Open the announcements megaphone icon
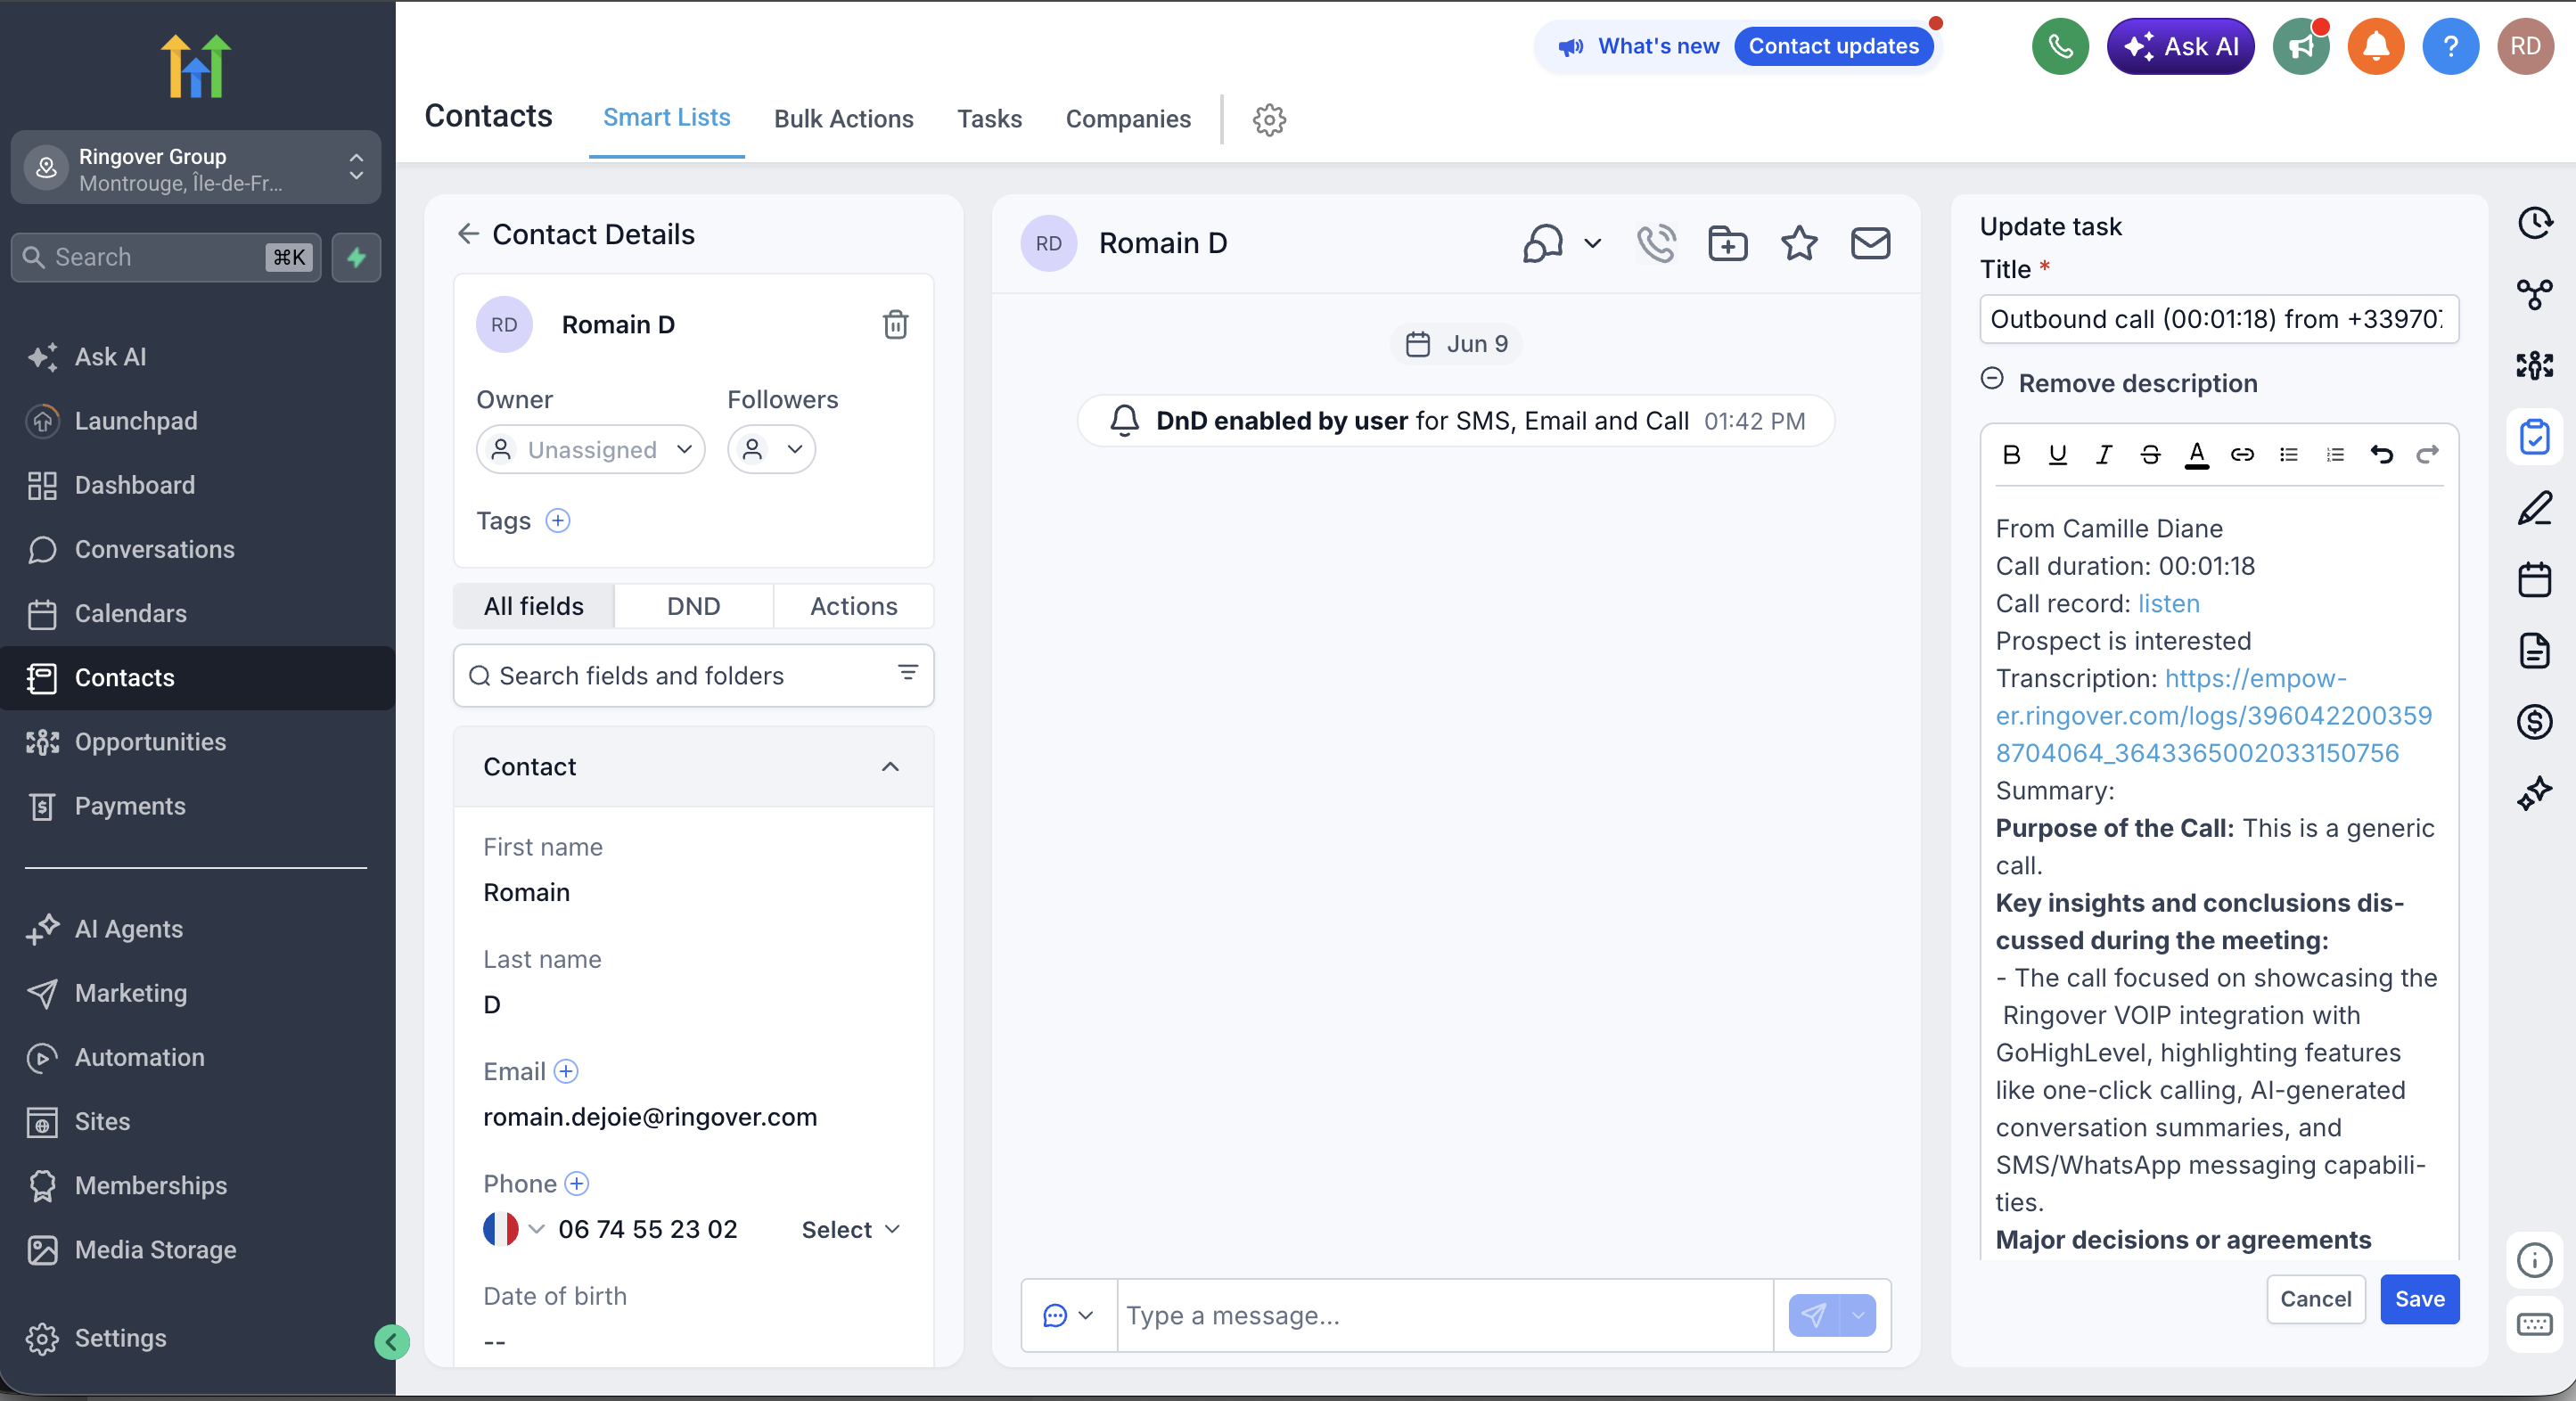The image size is (2576, 1401). pos(2301,46)
